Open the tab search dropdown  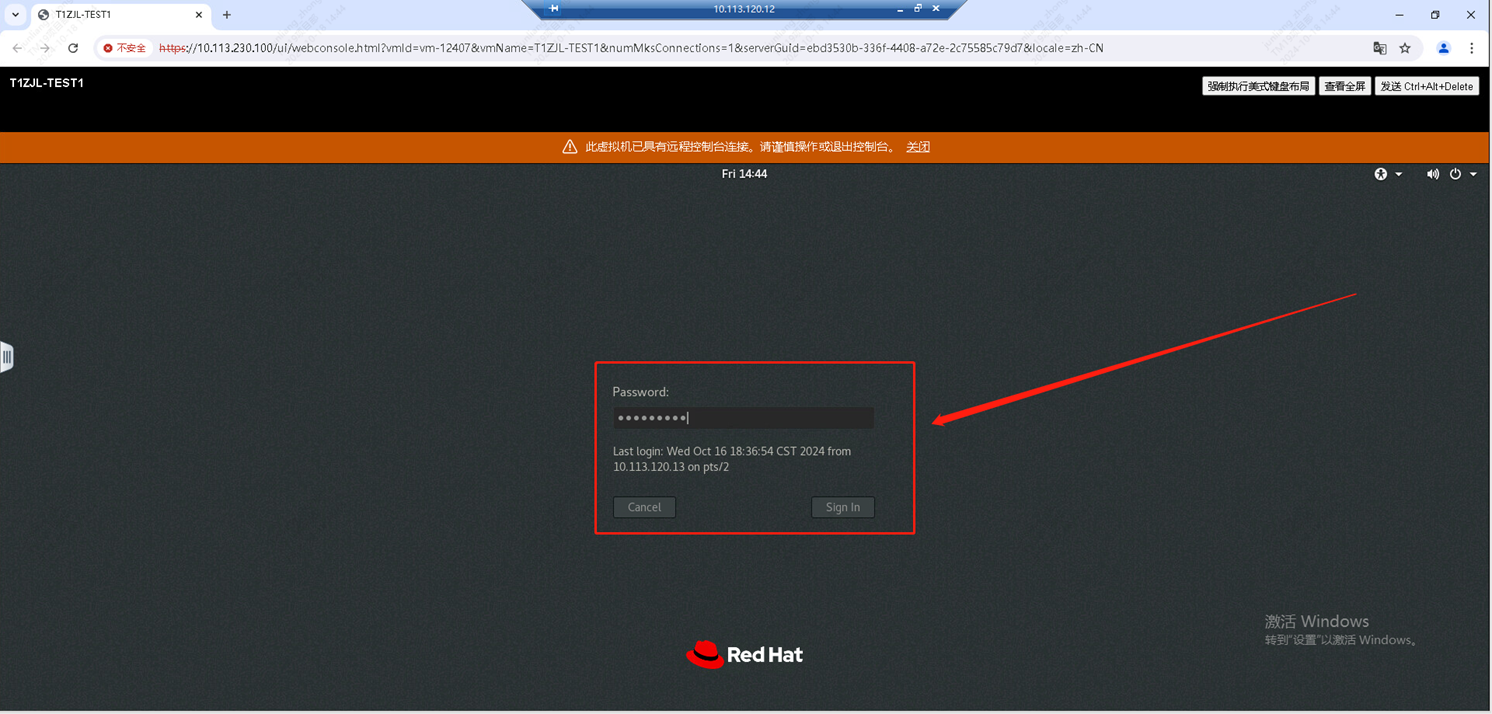coord(15,15)
